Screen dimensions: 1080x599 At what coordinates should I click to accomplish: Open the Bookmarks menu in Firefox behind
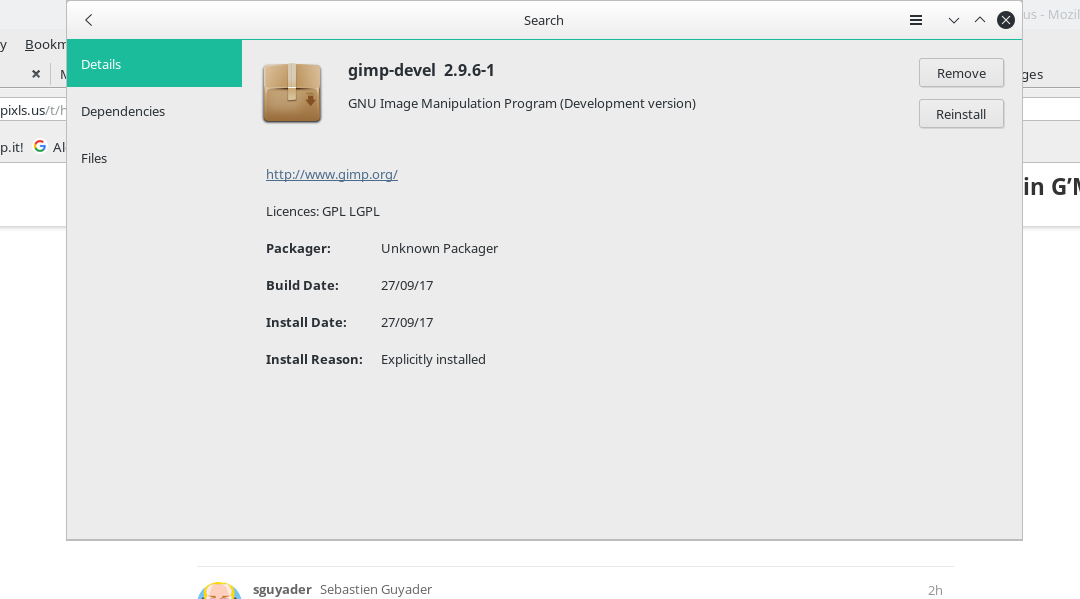click(45, 45)
